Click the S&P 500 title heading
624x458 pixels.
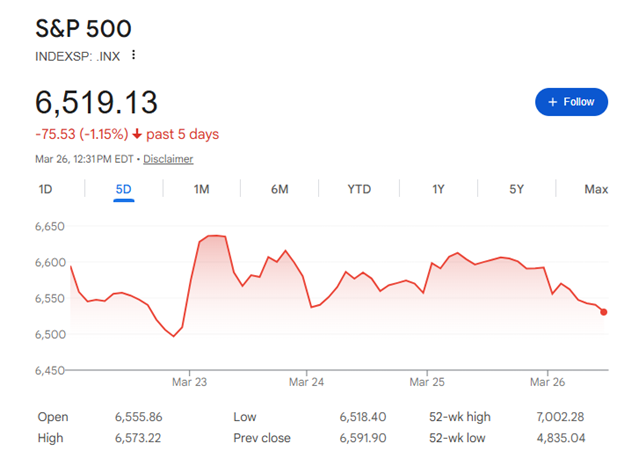tap(84, 28)
